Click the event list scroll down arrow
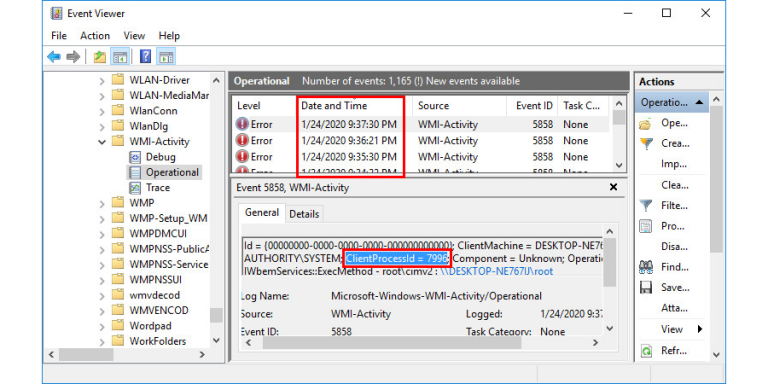The width and height of the screenshot is (768, 384). coord(619,166)
